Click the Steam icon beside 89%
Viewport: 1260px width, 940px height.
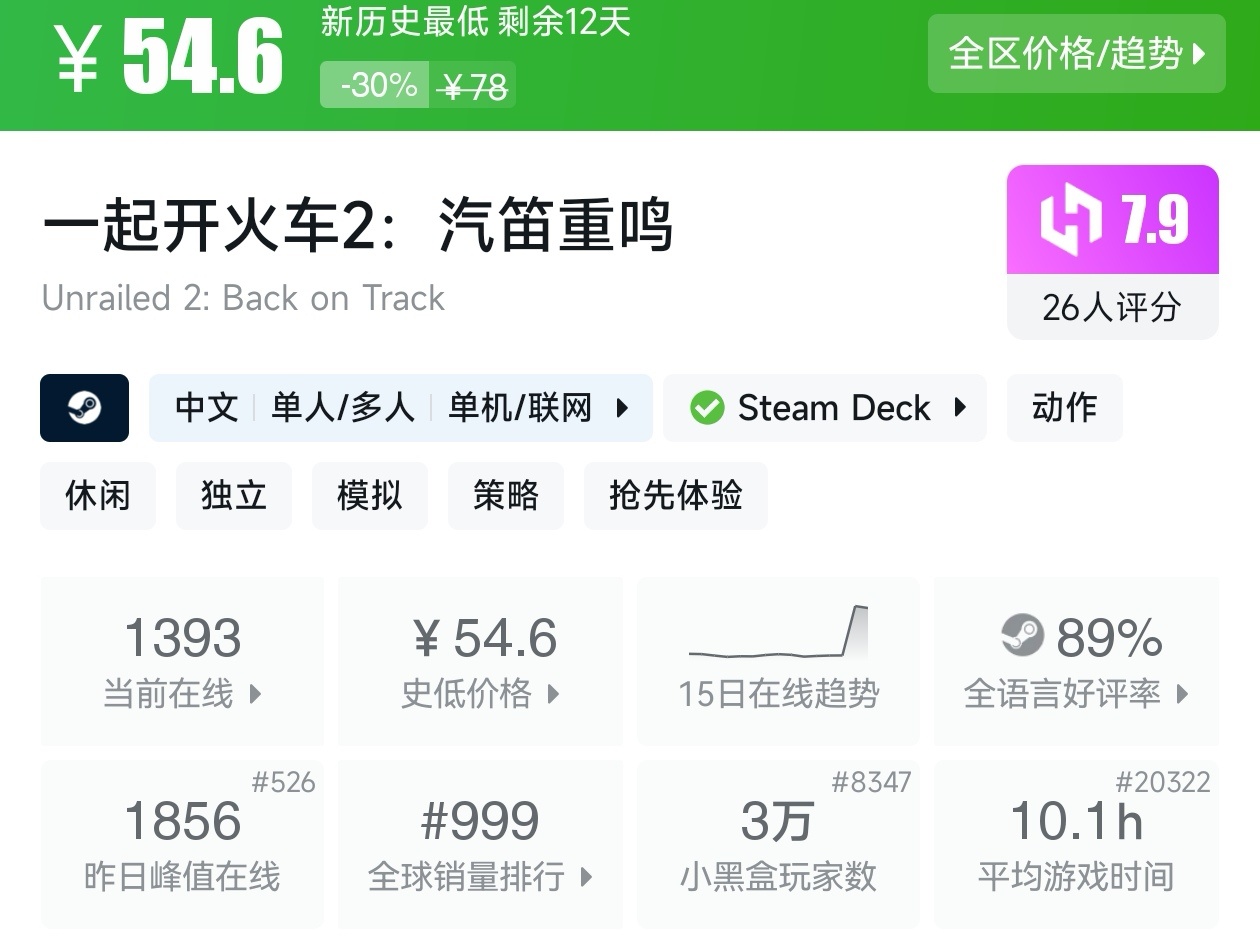1022,636
